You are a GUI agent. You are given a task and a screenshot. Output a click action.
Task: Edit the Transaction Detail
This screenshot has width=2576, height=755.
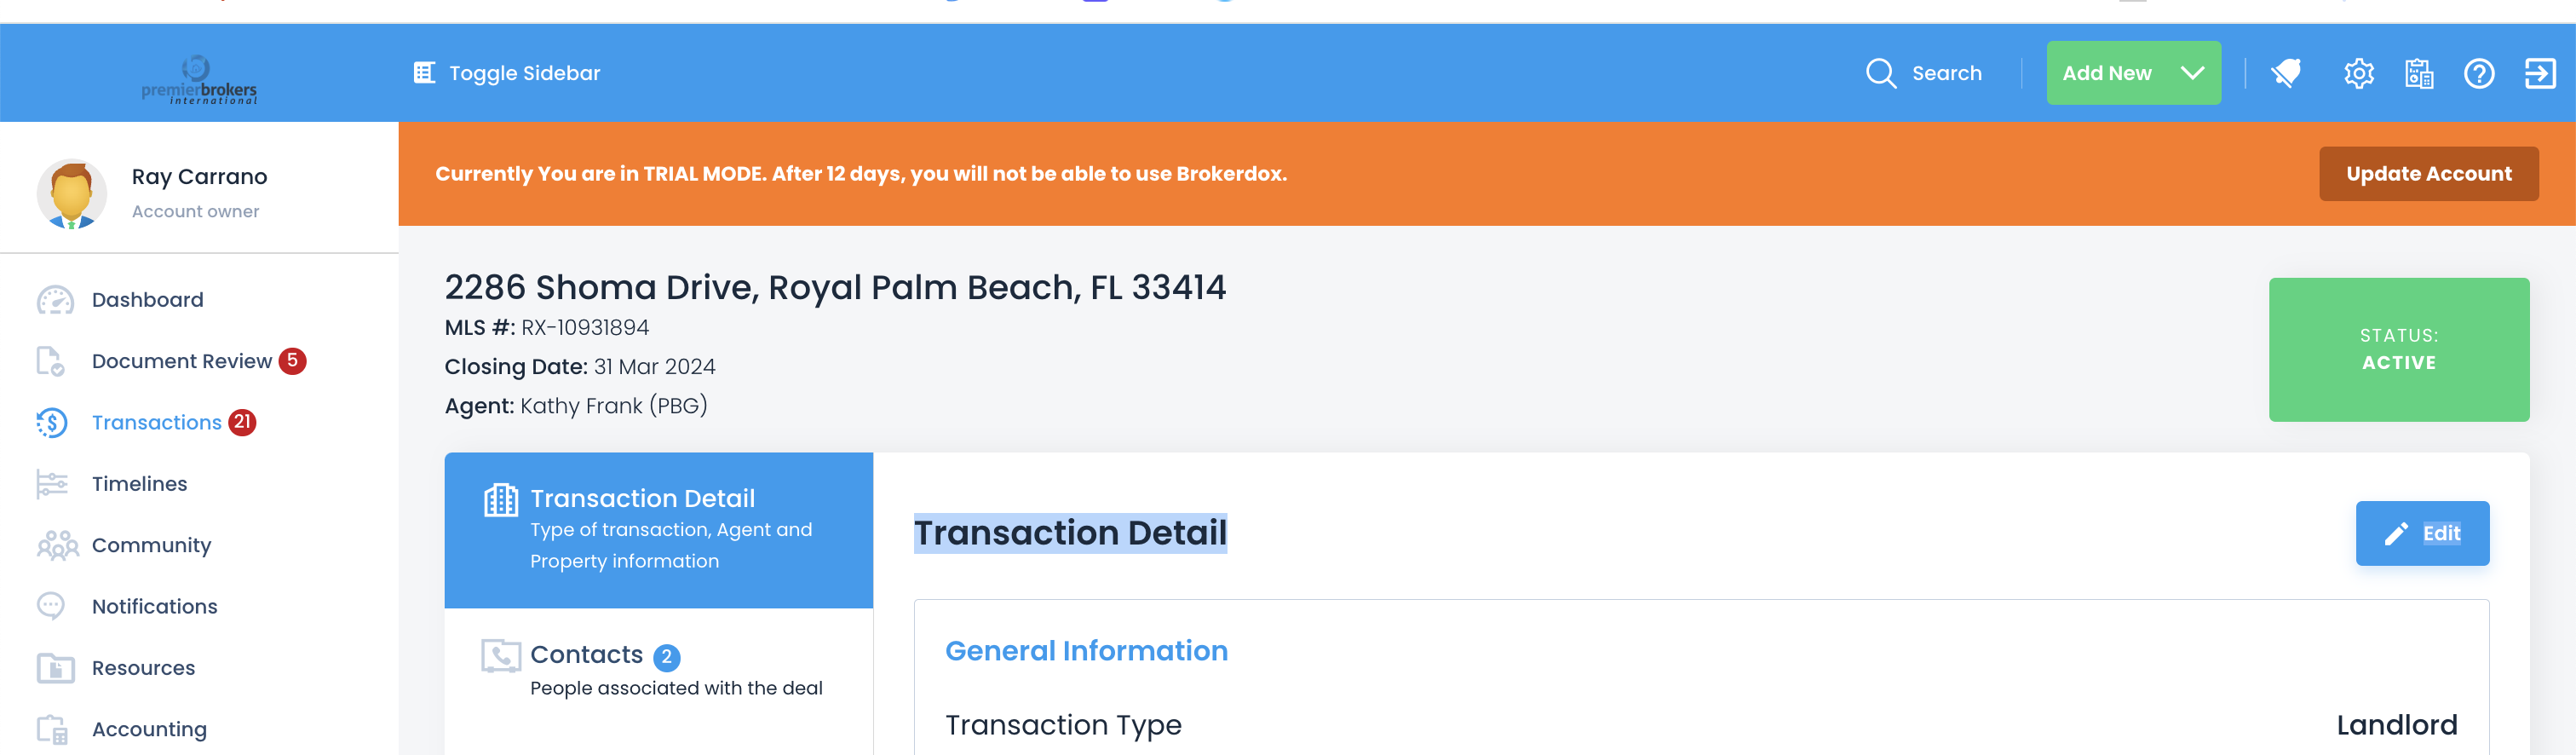click(2421, 533)
